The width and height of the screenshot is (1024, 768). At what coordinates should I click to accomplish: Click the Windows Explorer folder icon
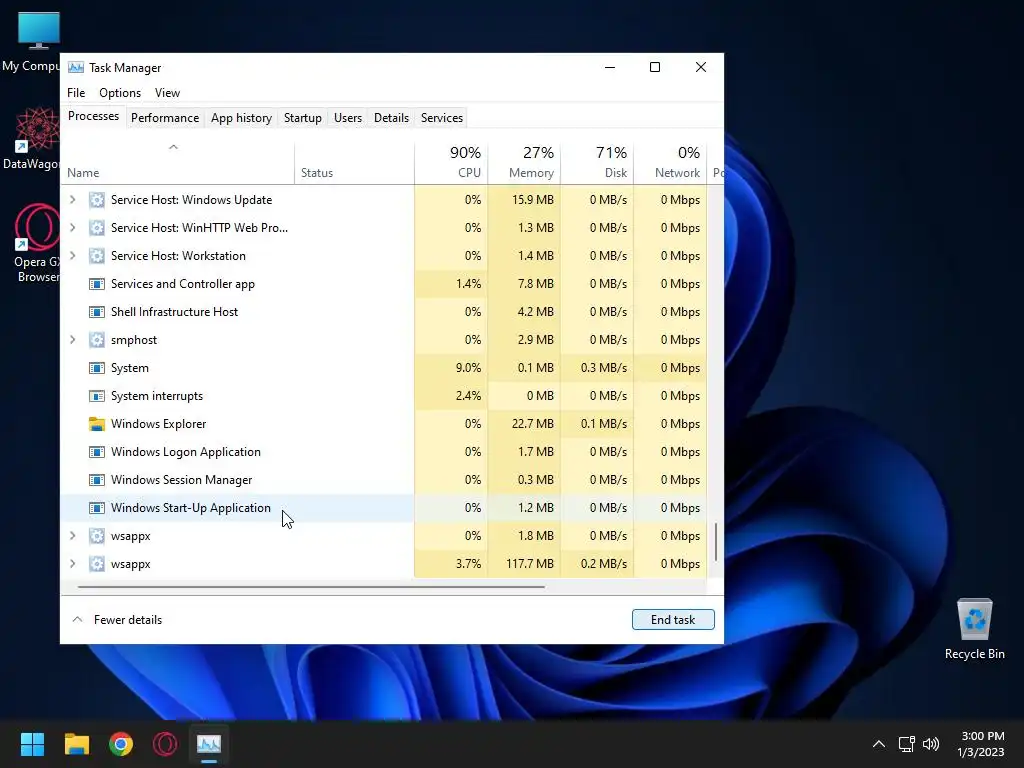pyautogui.click(x=97, y=424)
